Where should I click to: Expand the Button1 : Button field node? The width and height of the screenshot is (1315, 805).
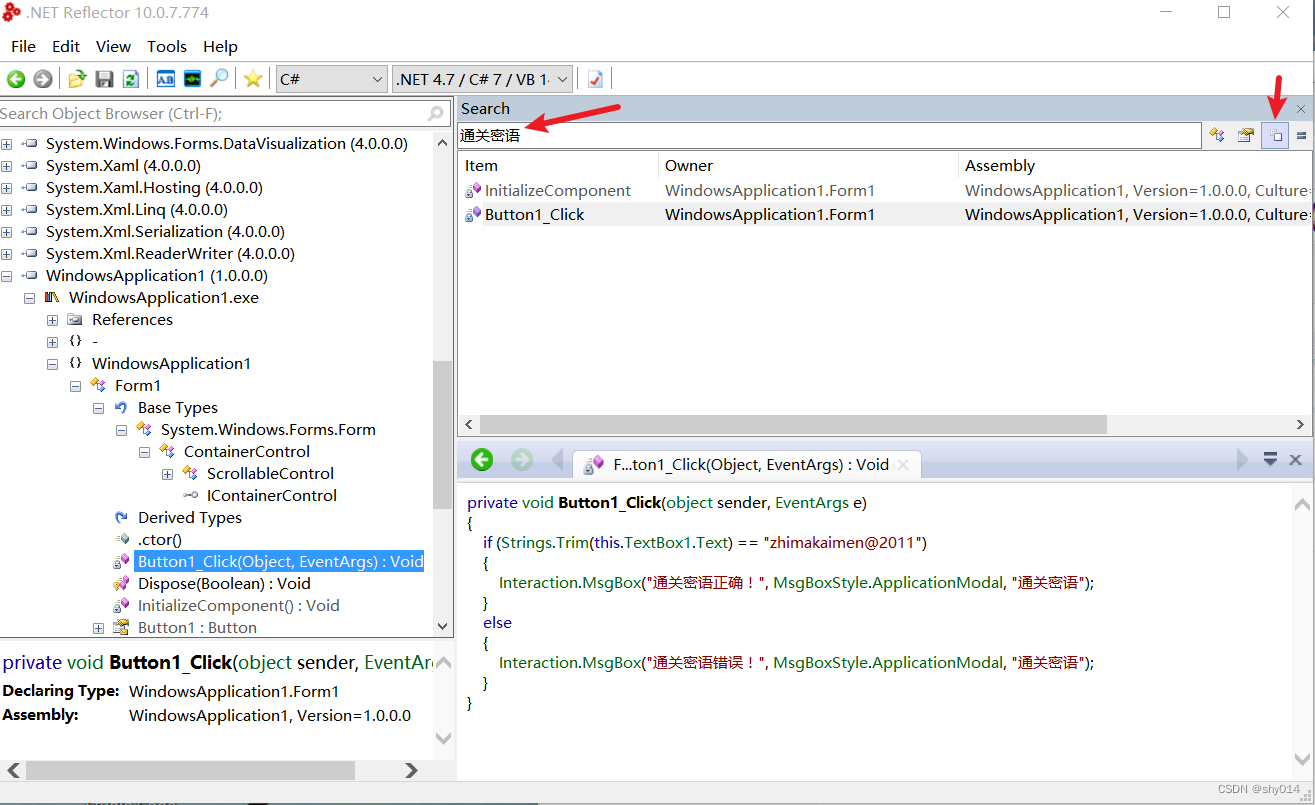[x=99, y=628]
